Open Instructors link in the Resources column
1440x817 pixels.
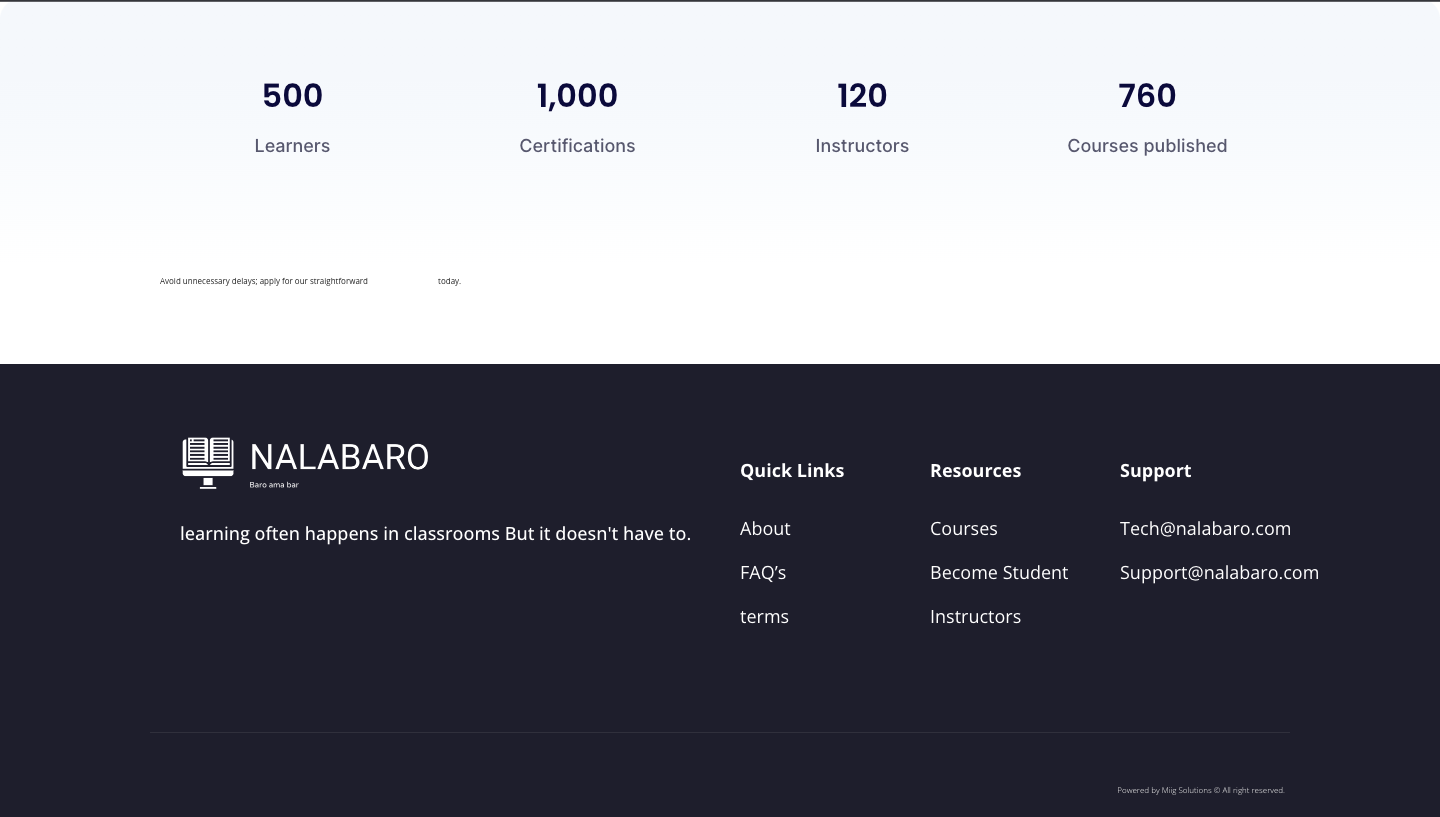[x=975, y=616]
